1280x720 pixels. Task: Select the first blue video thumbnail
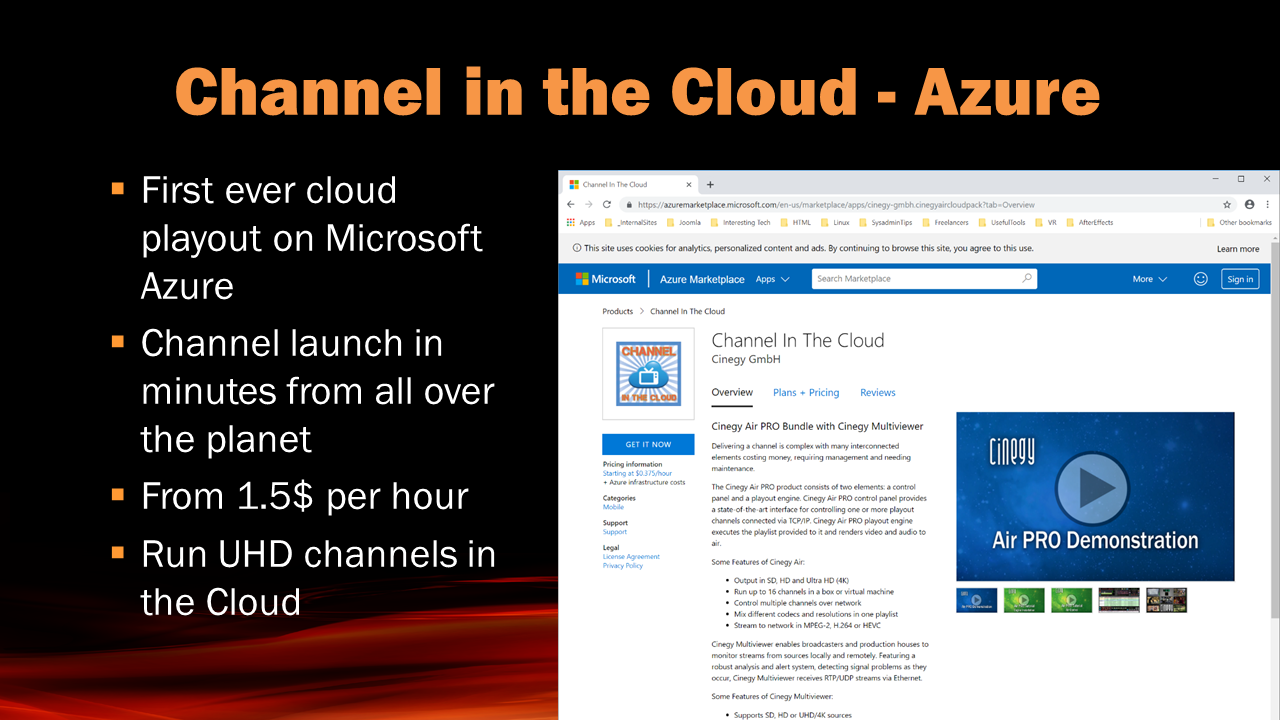click(976, 600)
